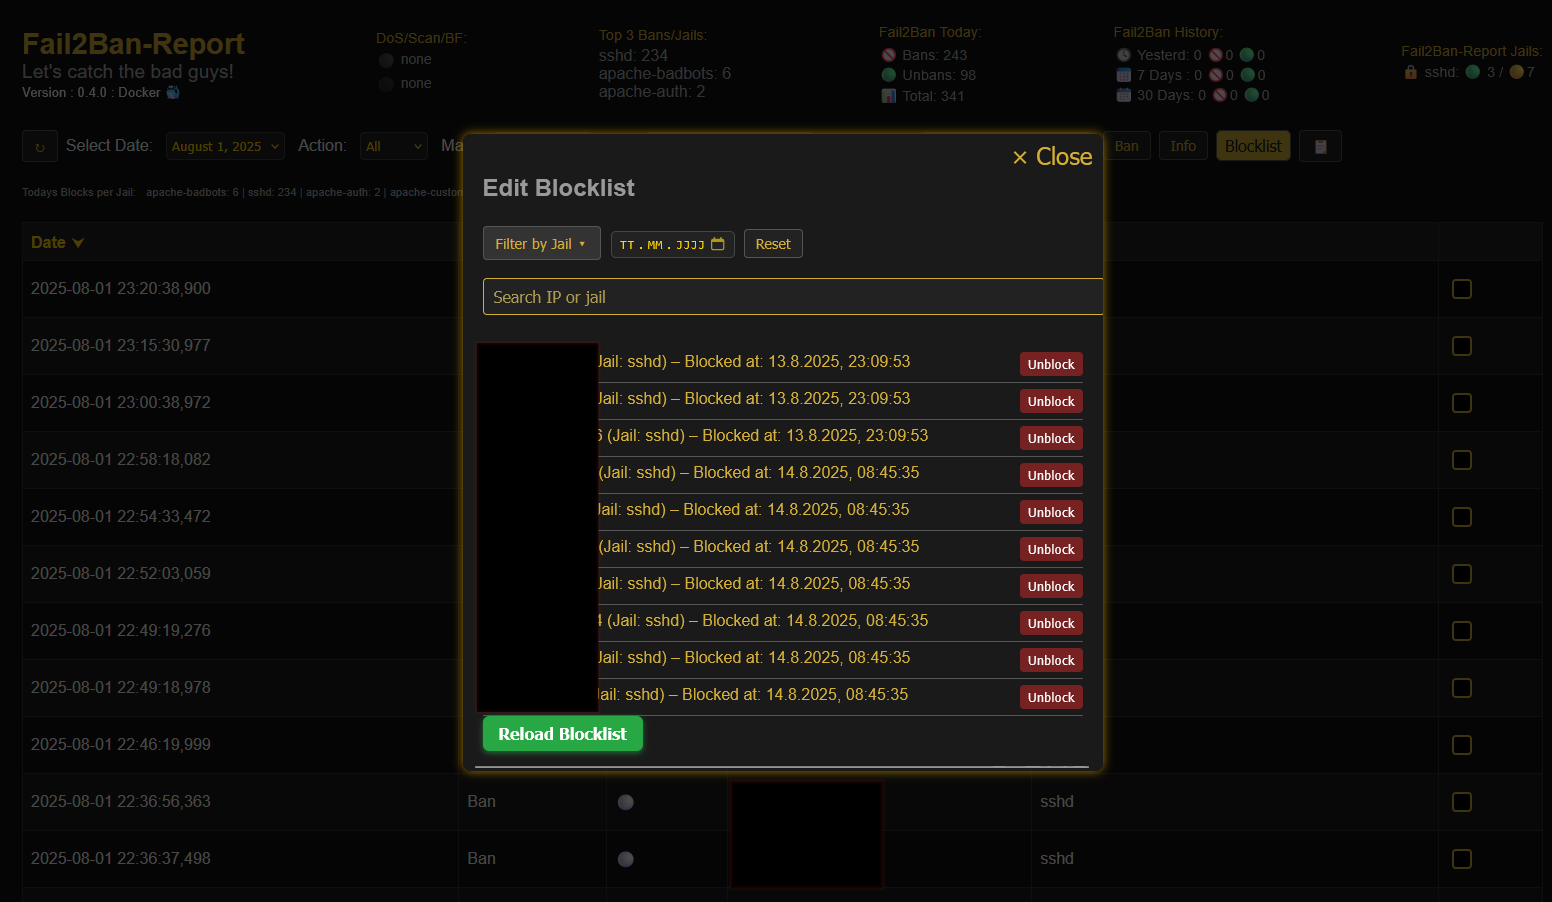Click the 'apache-auth: 2' top bans entry

point(652,91)
